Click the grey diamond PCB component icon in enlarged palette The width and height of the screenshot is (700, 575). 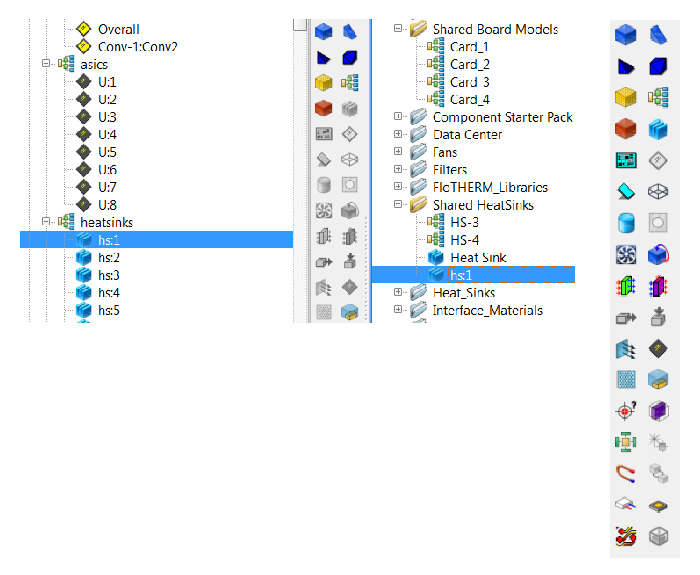(658, 160)
